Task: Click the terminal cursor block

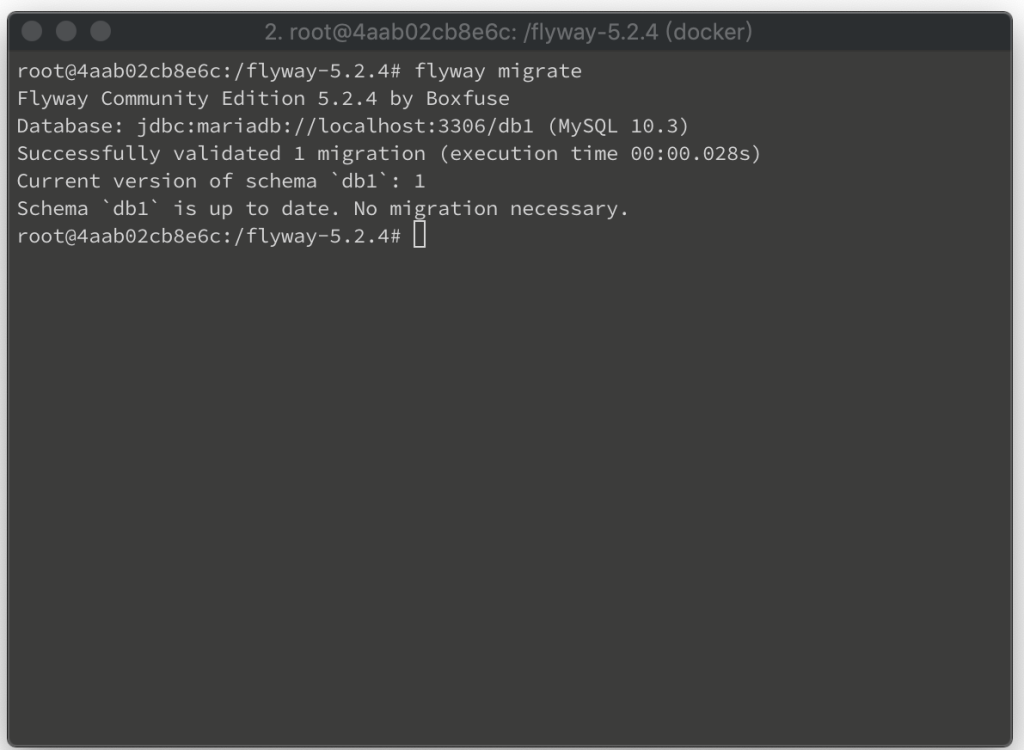Action: coord(419,235)
